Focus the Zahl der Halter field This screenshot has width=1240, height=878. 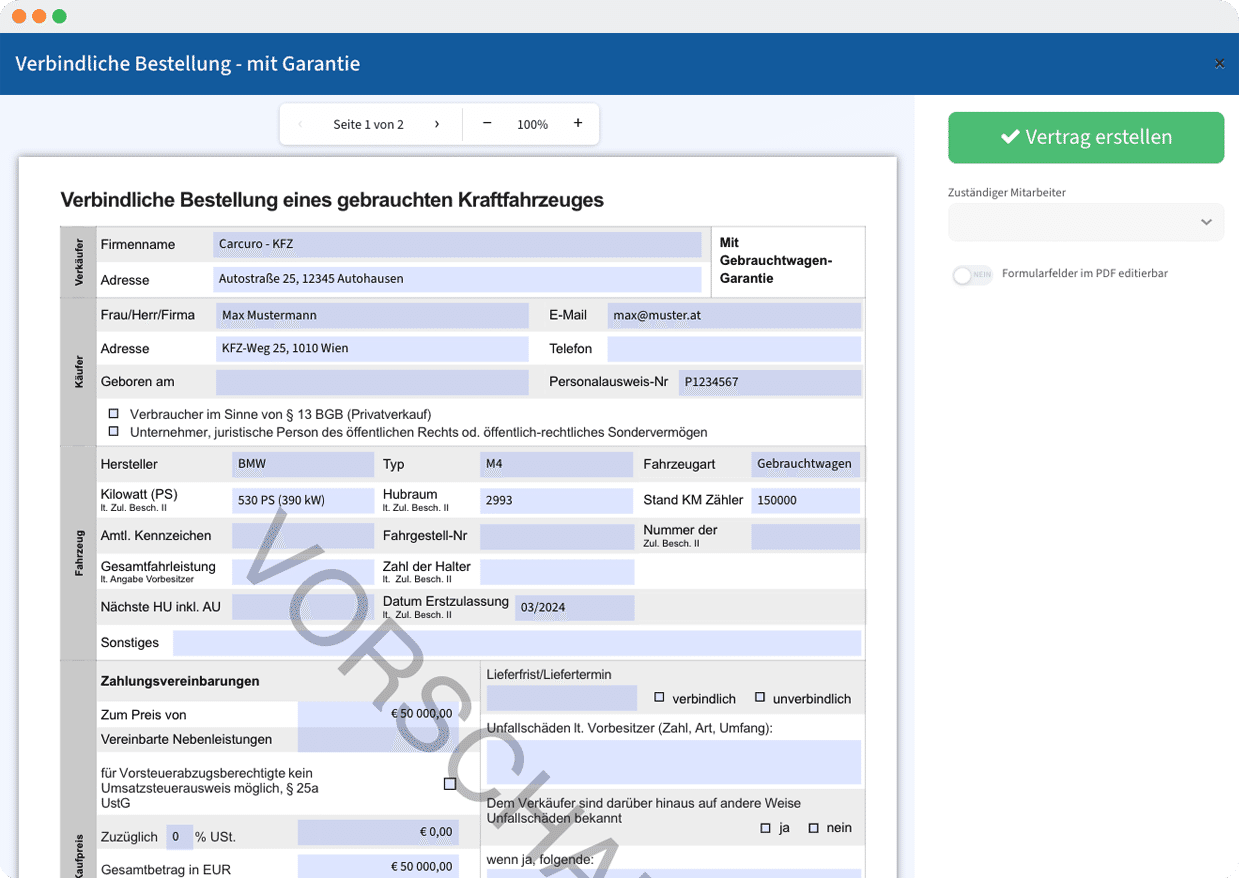tap(557, 572)
